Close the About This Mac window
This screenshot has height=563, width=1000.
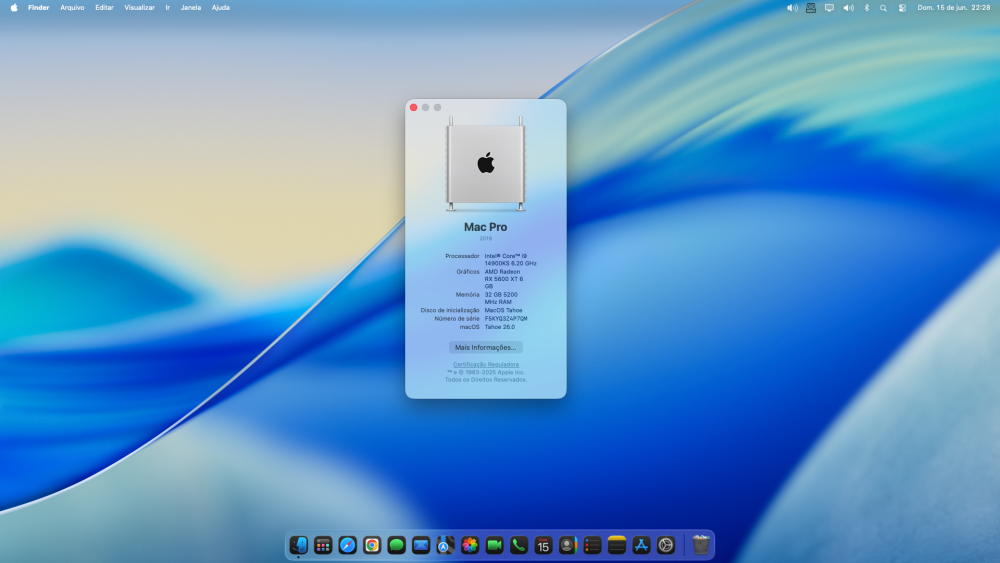tap(414, 107)
